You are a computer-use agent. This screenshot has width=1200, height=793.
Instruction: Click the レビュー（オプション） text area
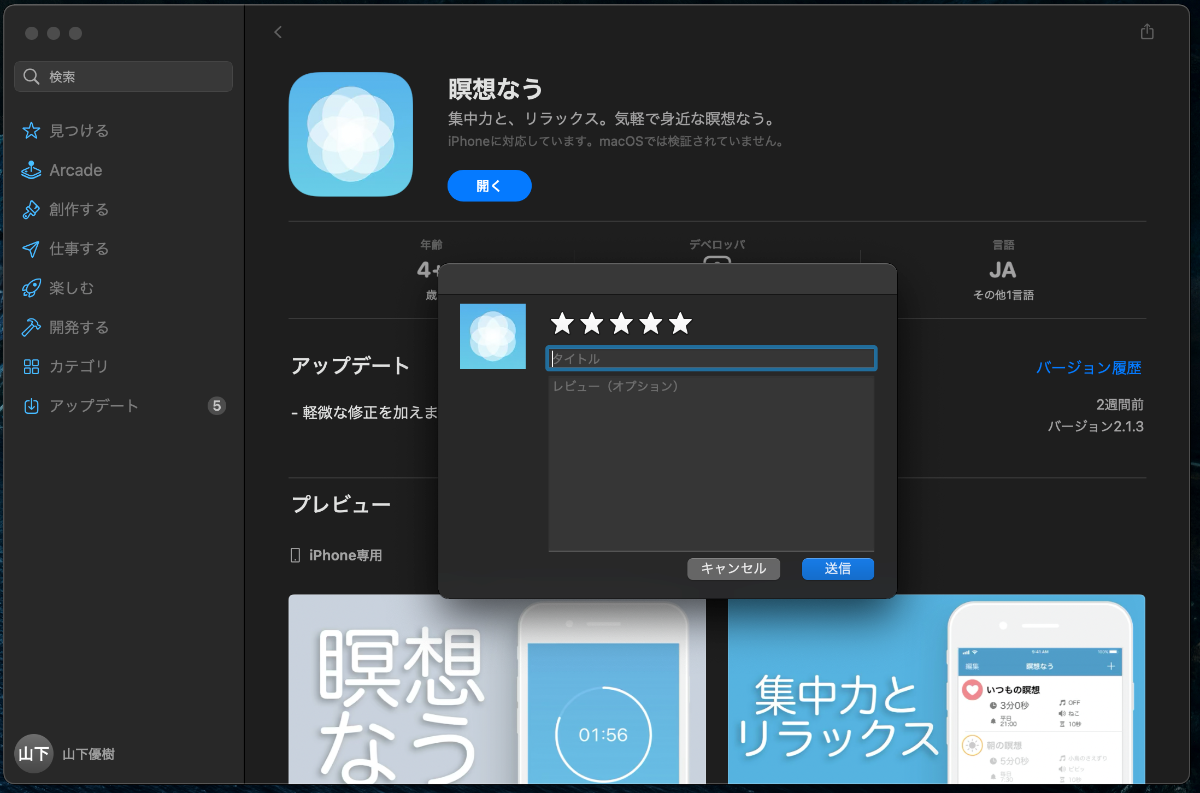pos(712,463)
